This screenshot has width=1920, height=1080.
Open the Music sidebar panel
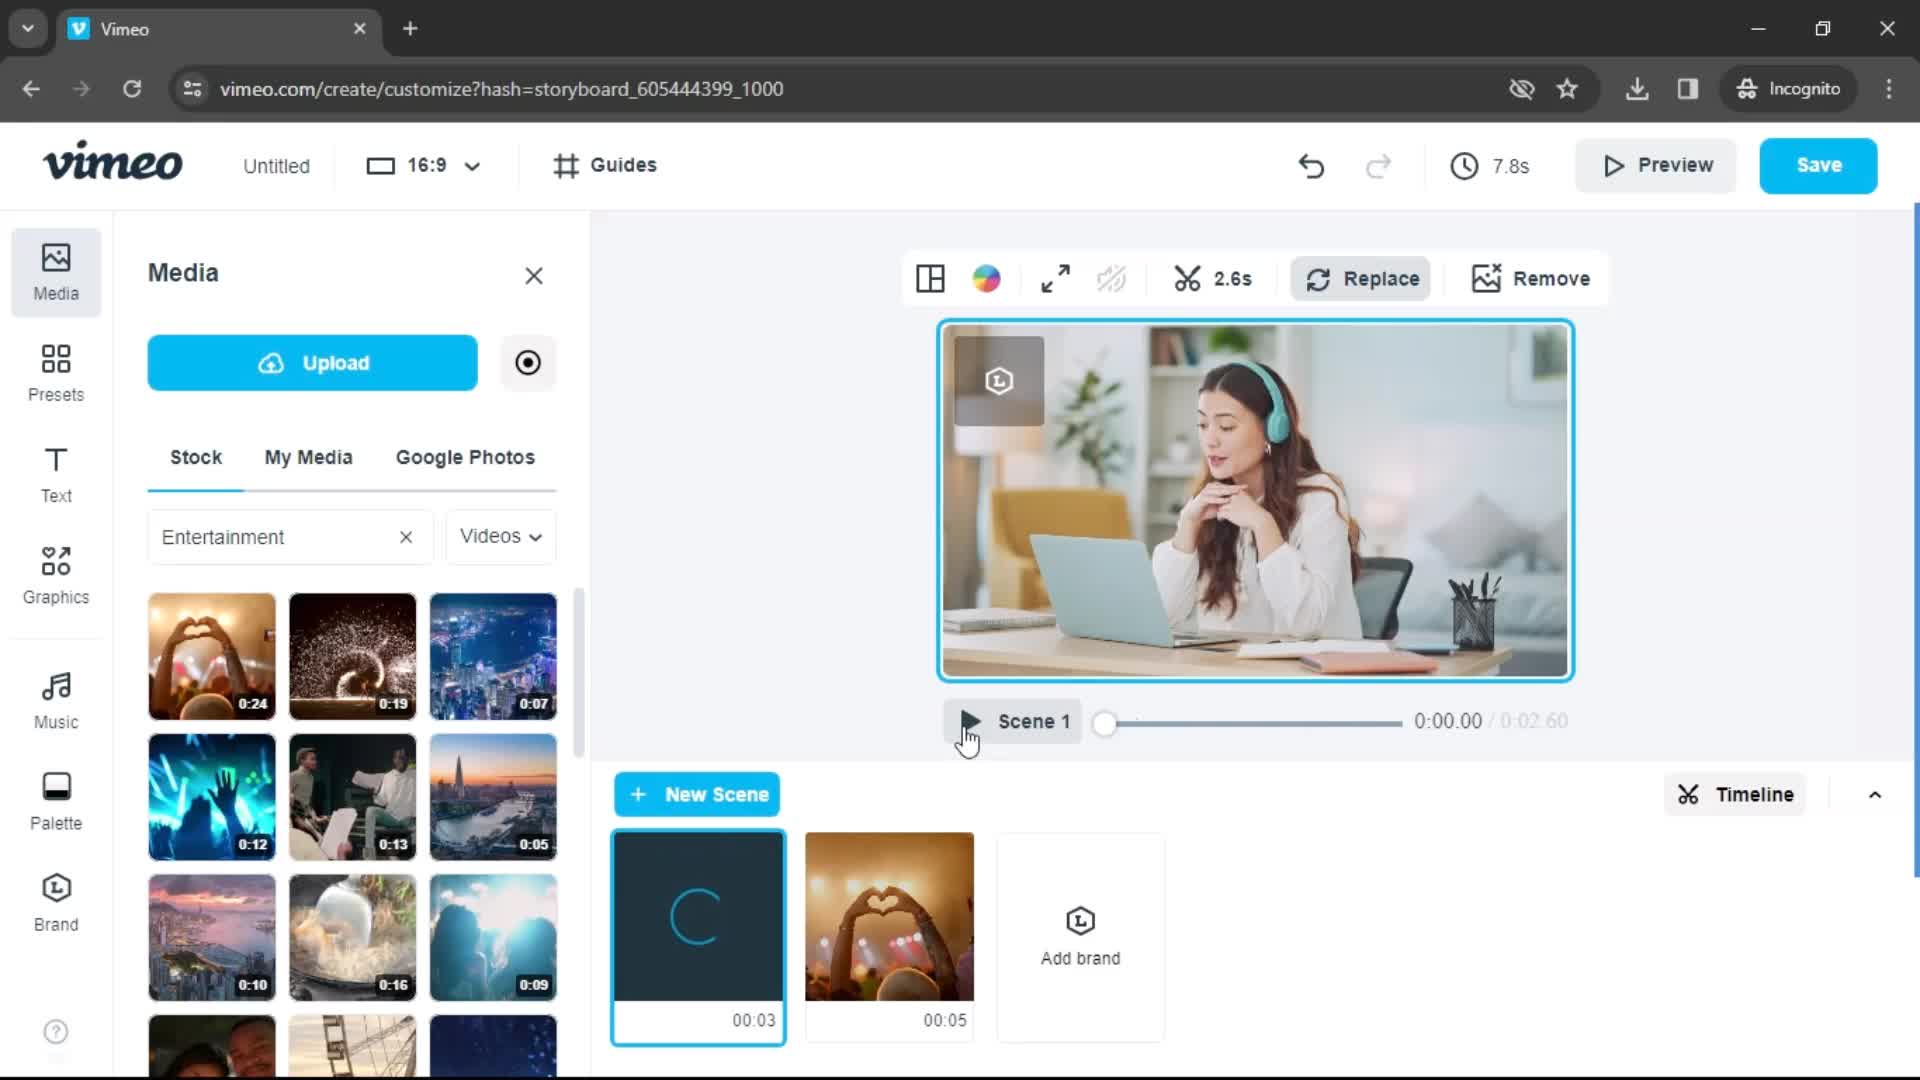click(x=56, y=701)
